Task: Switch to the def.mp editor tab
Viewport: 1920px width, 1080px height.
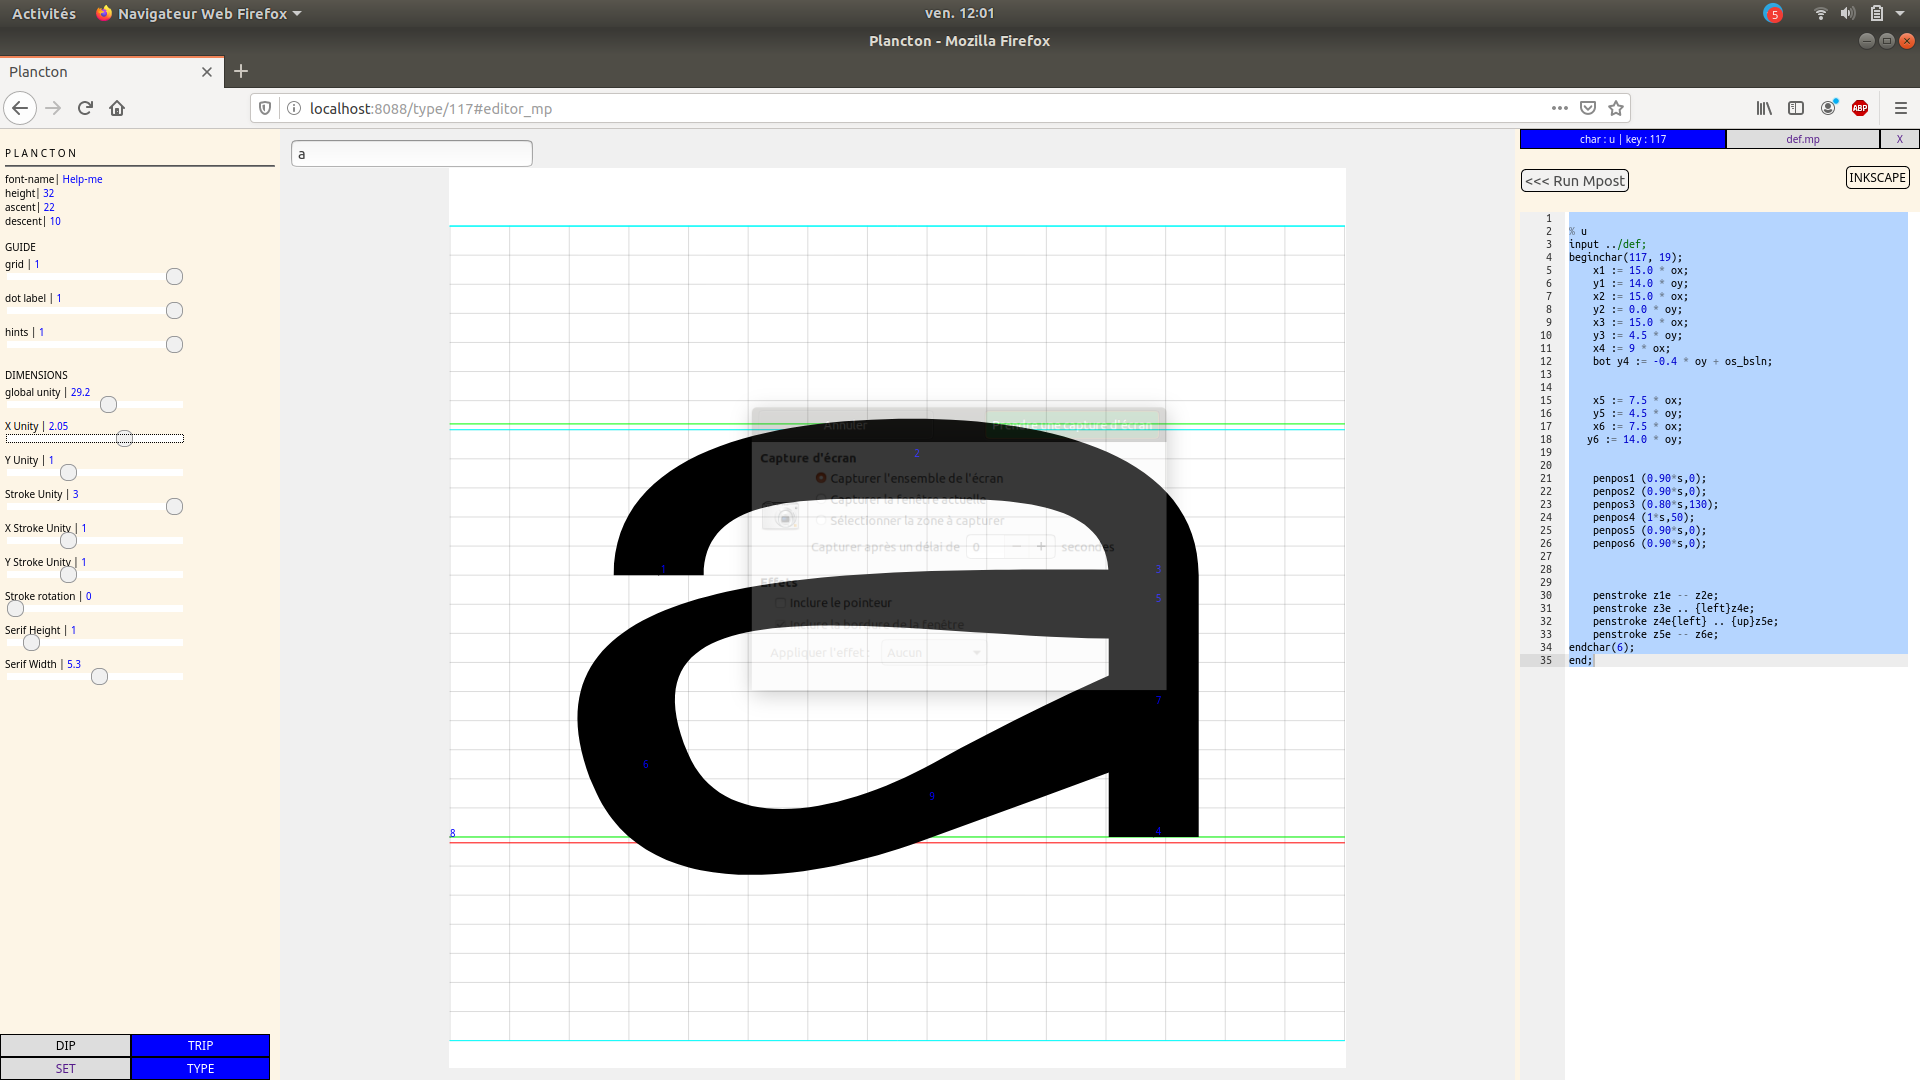Action: point(1802,139)
